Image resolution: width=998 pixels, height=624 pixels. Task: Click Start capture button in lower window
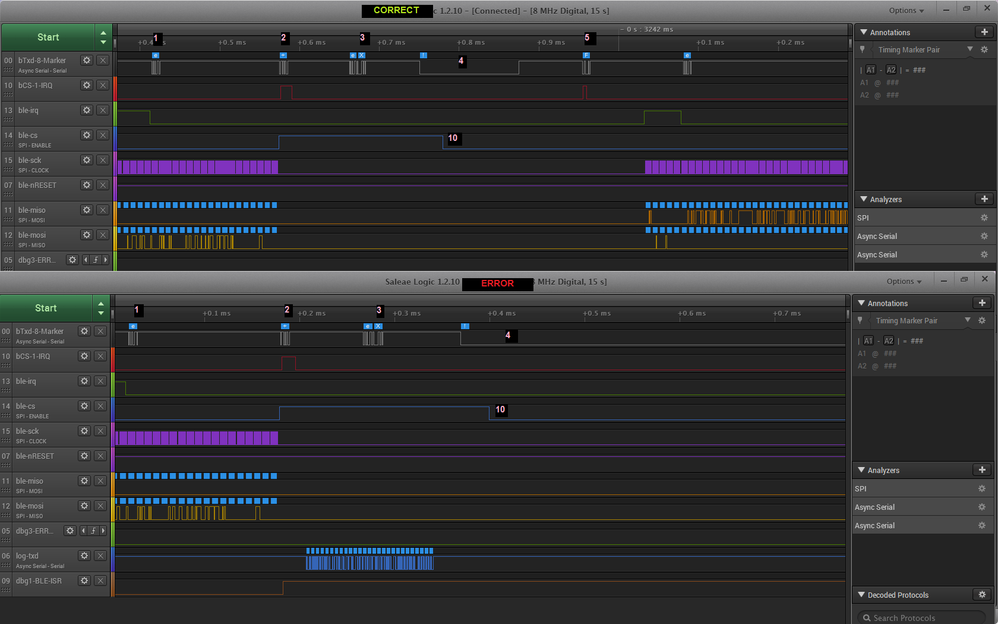[45, 308]
